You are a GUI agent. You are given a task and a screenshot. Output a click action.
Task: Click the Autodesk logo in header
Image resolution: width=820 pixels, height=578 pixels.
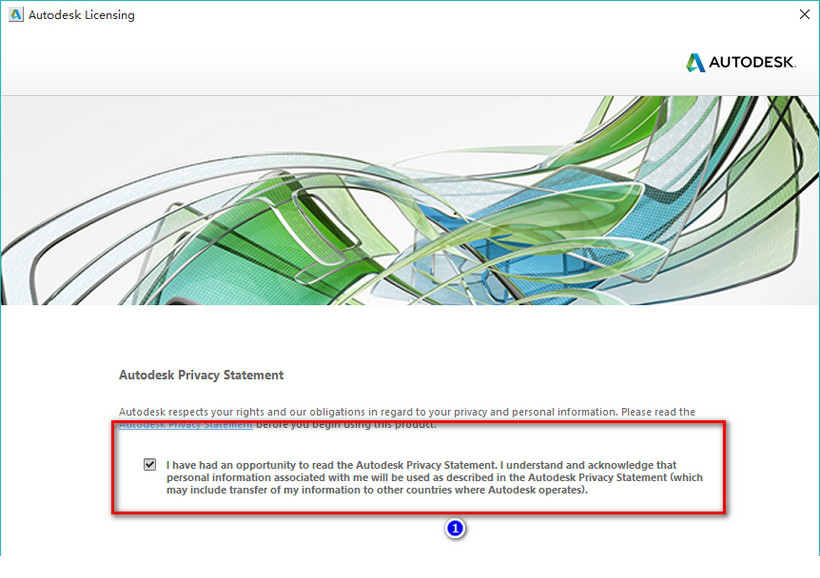(x=741, y=62)
